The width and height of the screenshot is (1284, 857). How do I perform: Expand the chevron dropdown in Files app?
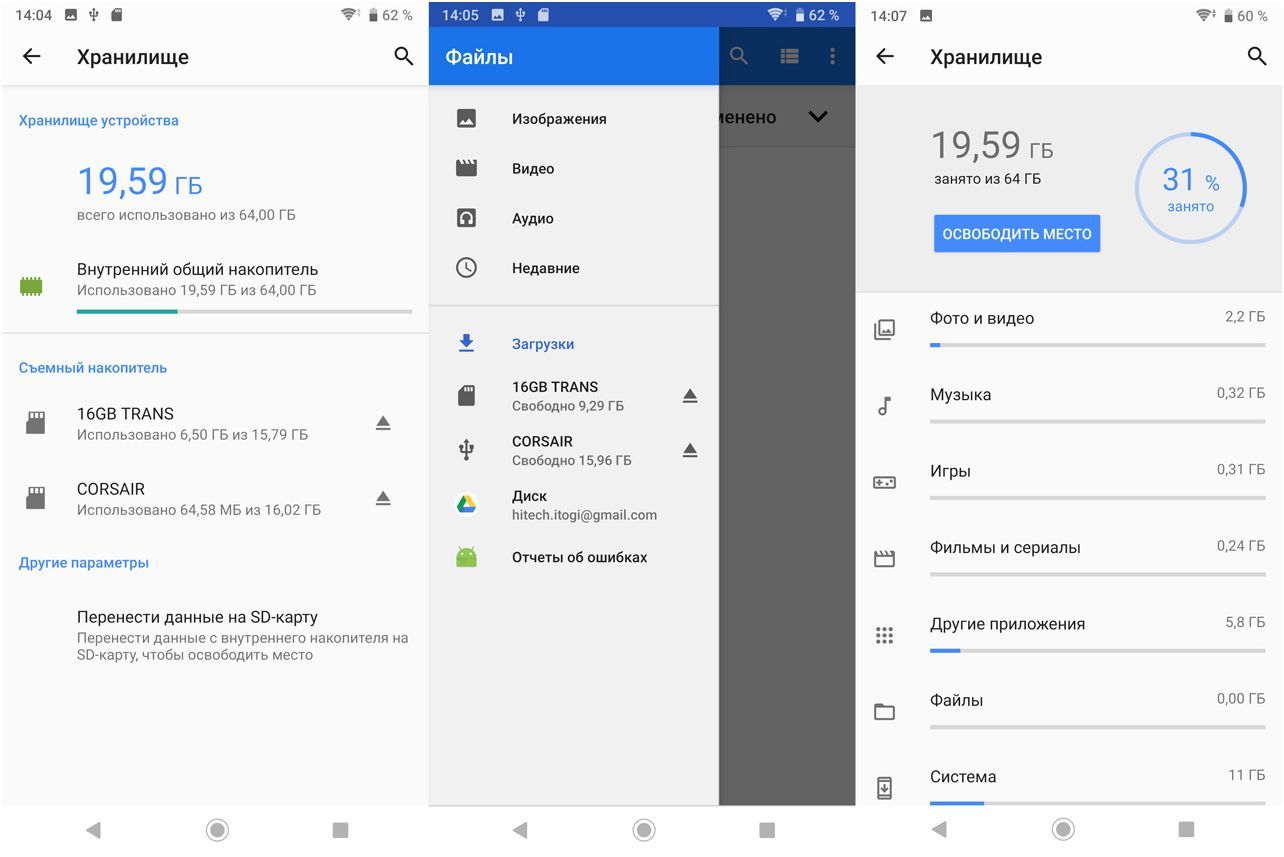(x=817, y=117)
